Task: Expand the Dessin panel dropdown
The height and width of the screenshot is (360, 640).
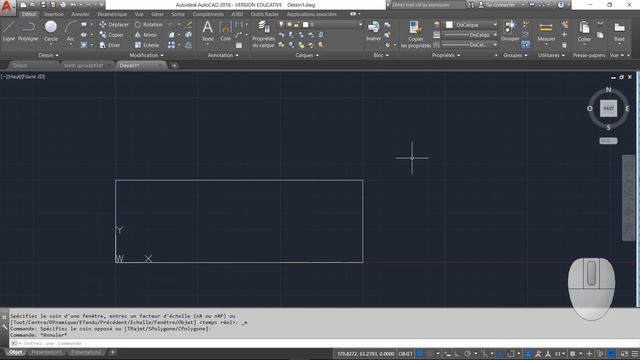Action: (48, 55)
